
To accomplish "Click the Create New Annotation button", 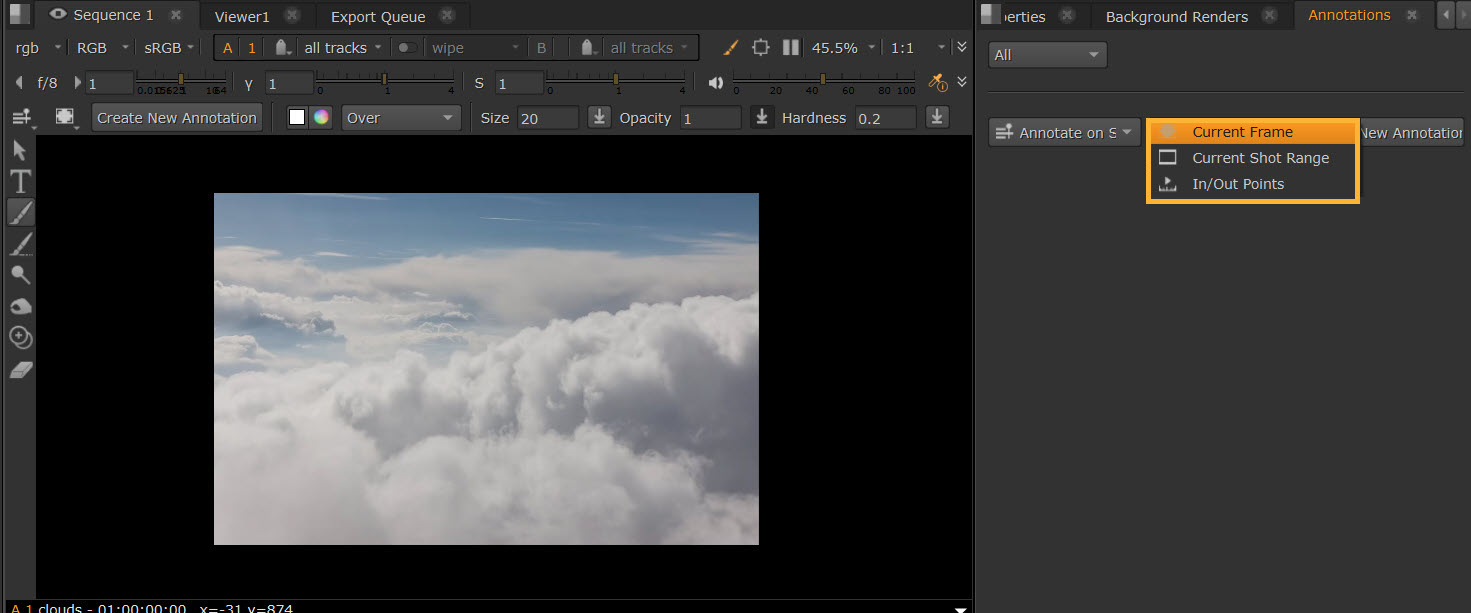I will 177,118.
